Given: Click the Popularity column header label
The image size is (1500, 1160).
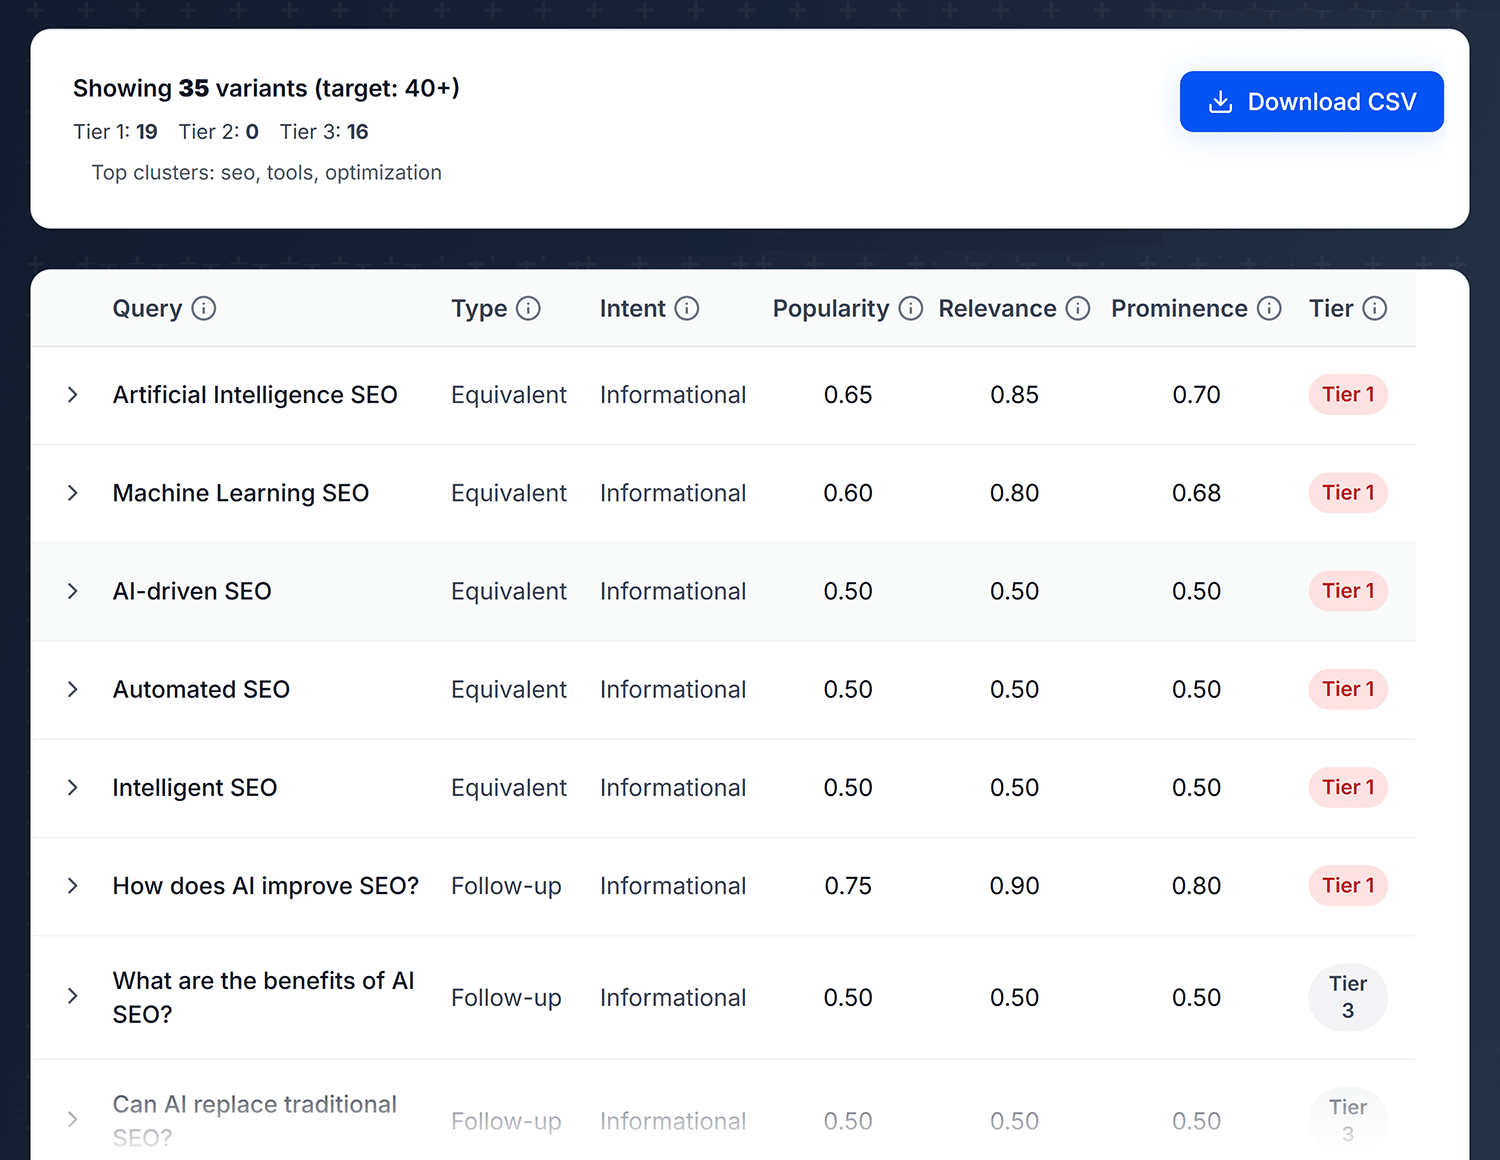Looking at the screenshot, I should [831, 308].
